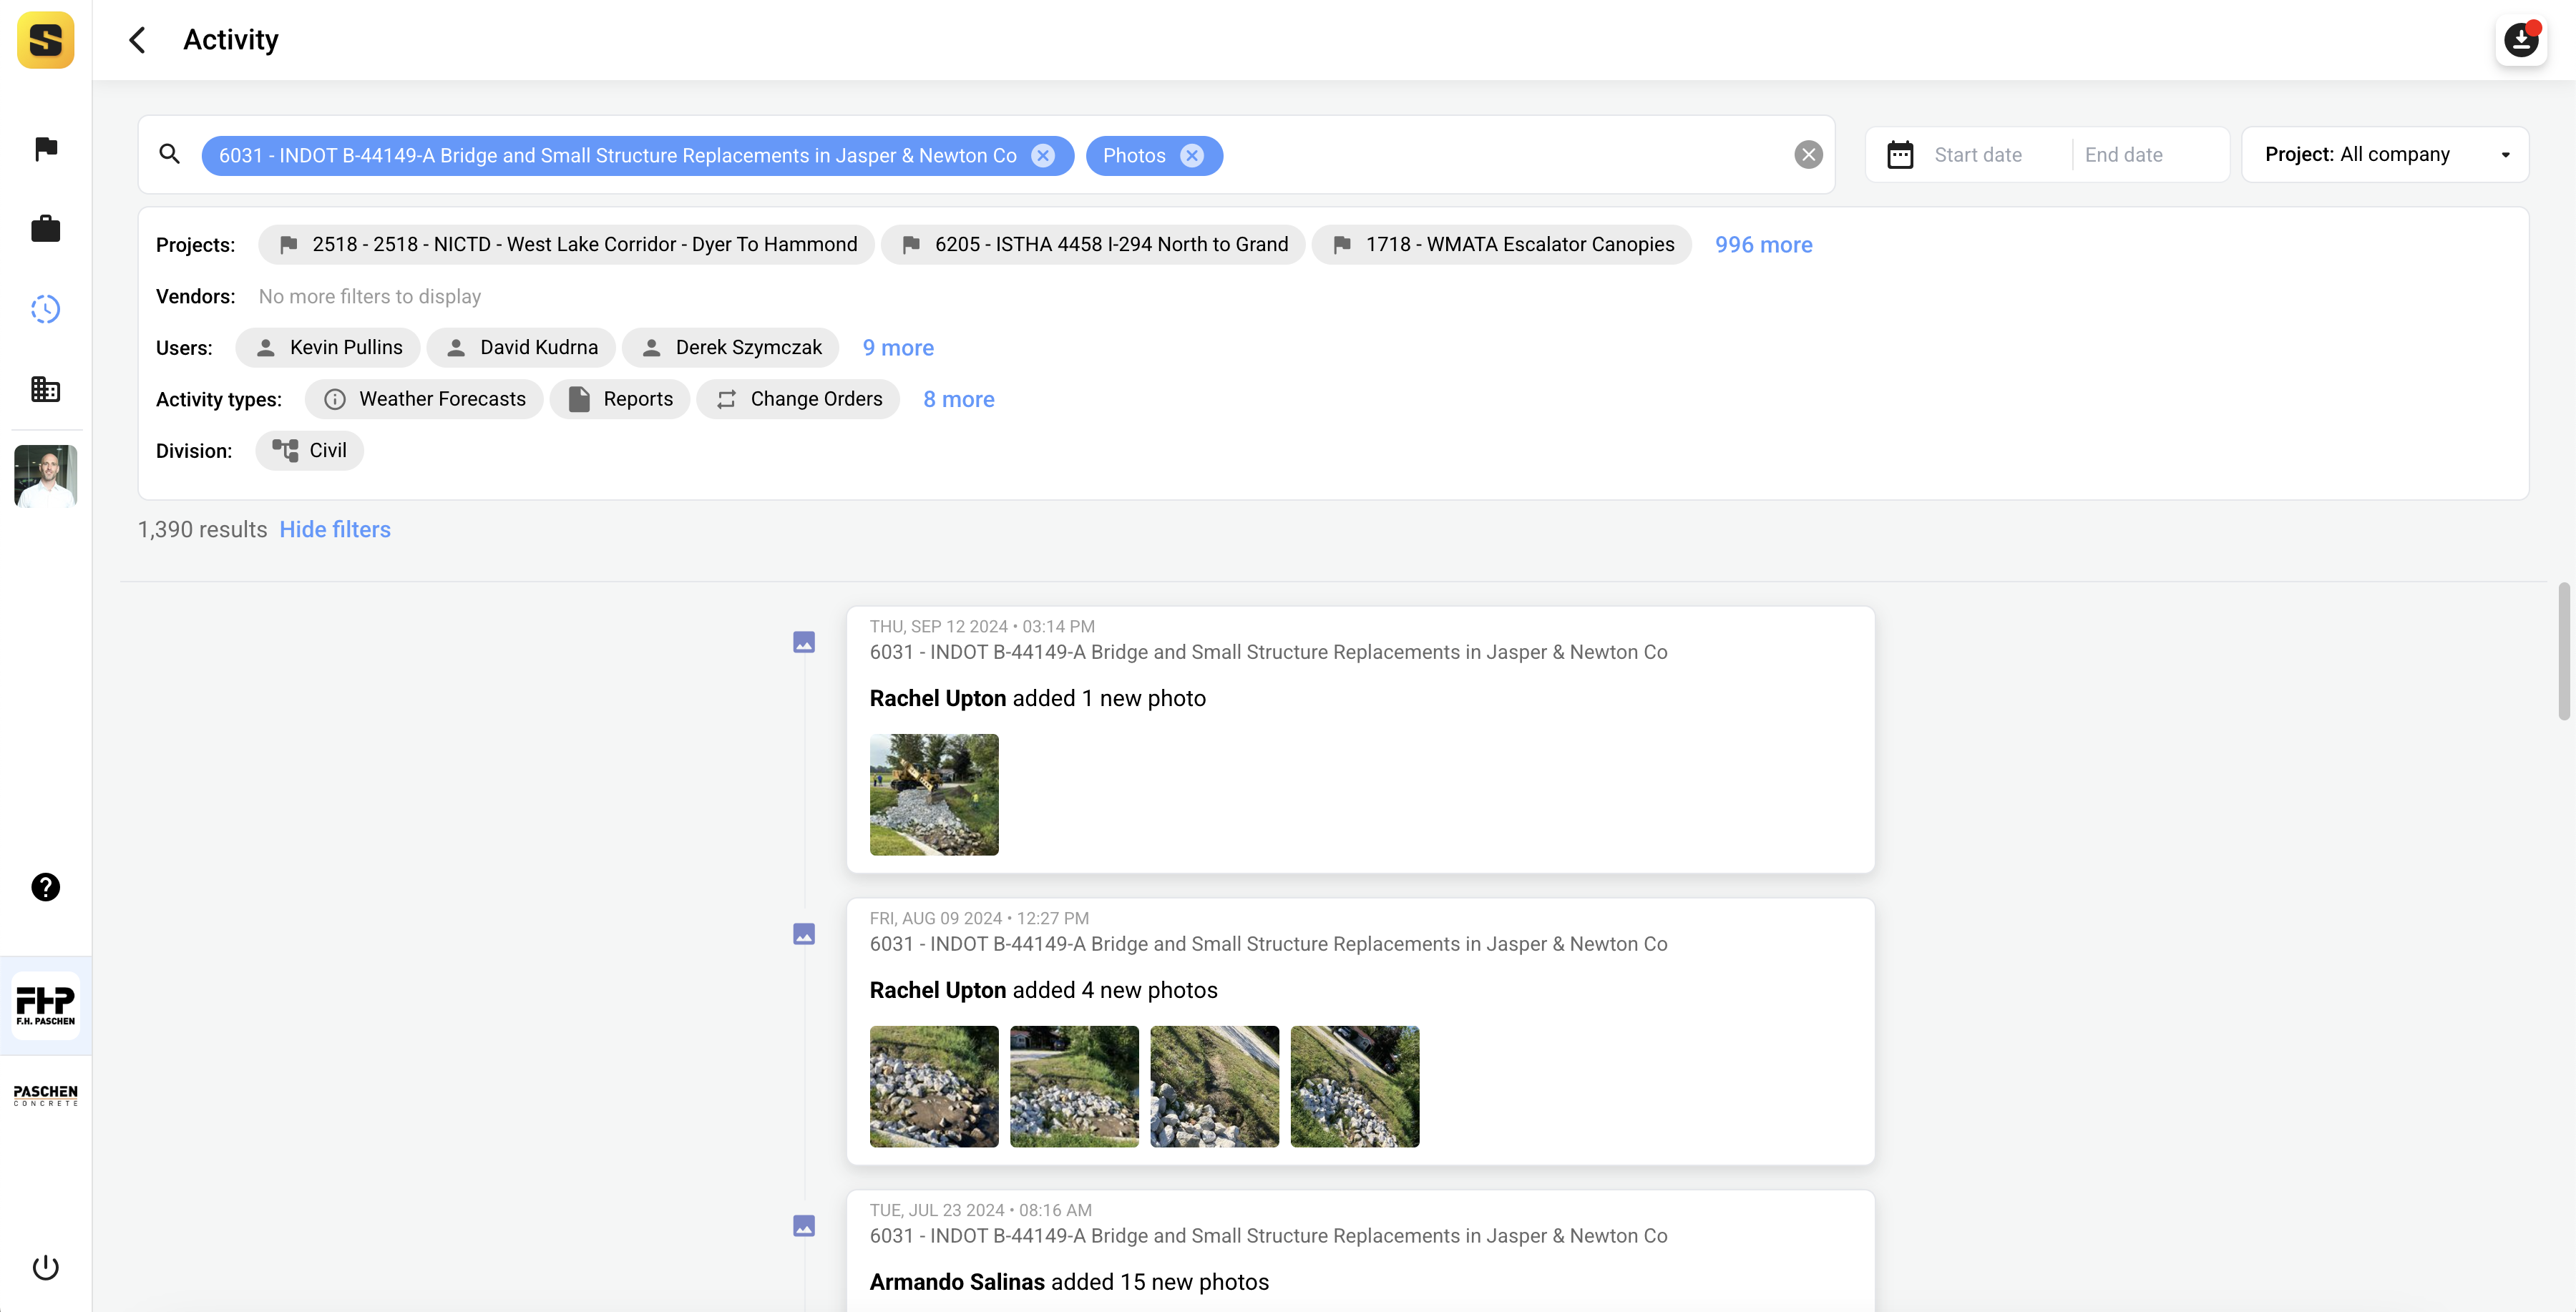Open the briefcase icon in the sidebar

pyautogui.click(x=46, y=229)
